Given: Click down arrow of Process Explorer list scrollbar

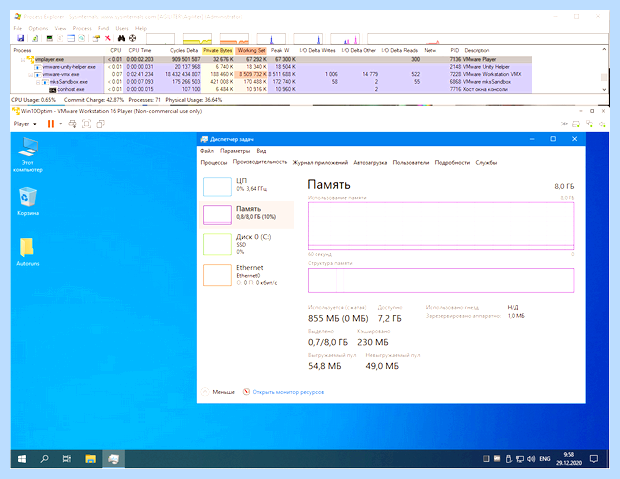Looking at the screenshot, I should pos(604,90).
